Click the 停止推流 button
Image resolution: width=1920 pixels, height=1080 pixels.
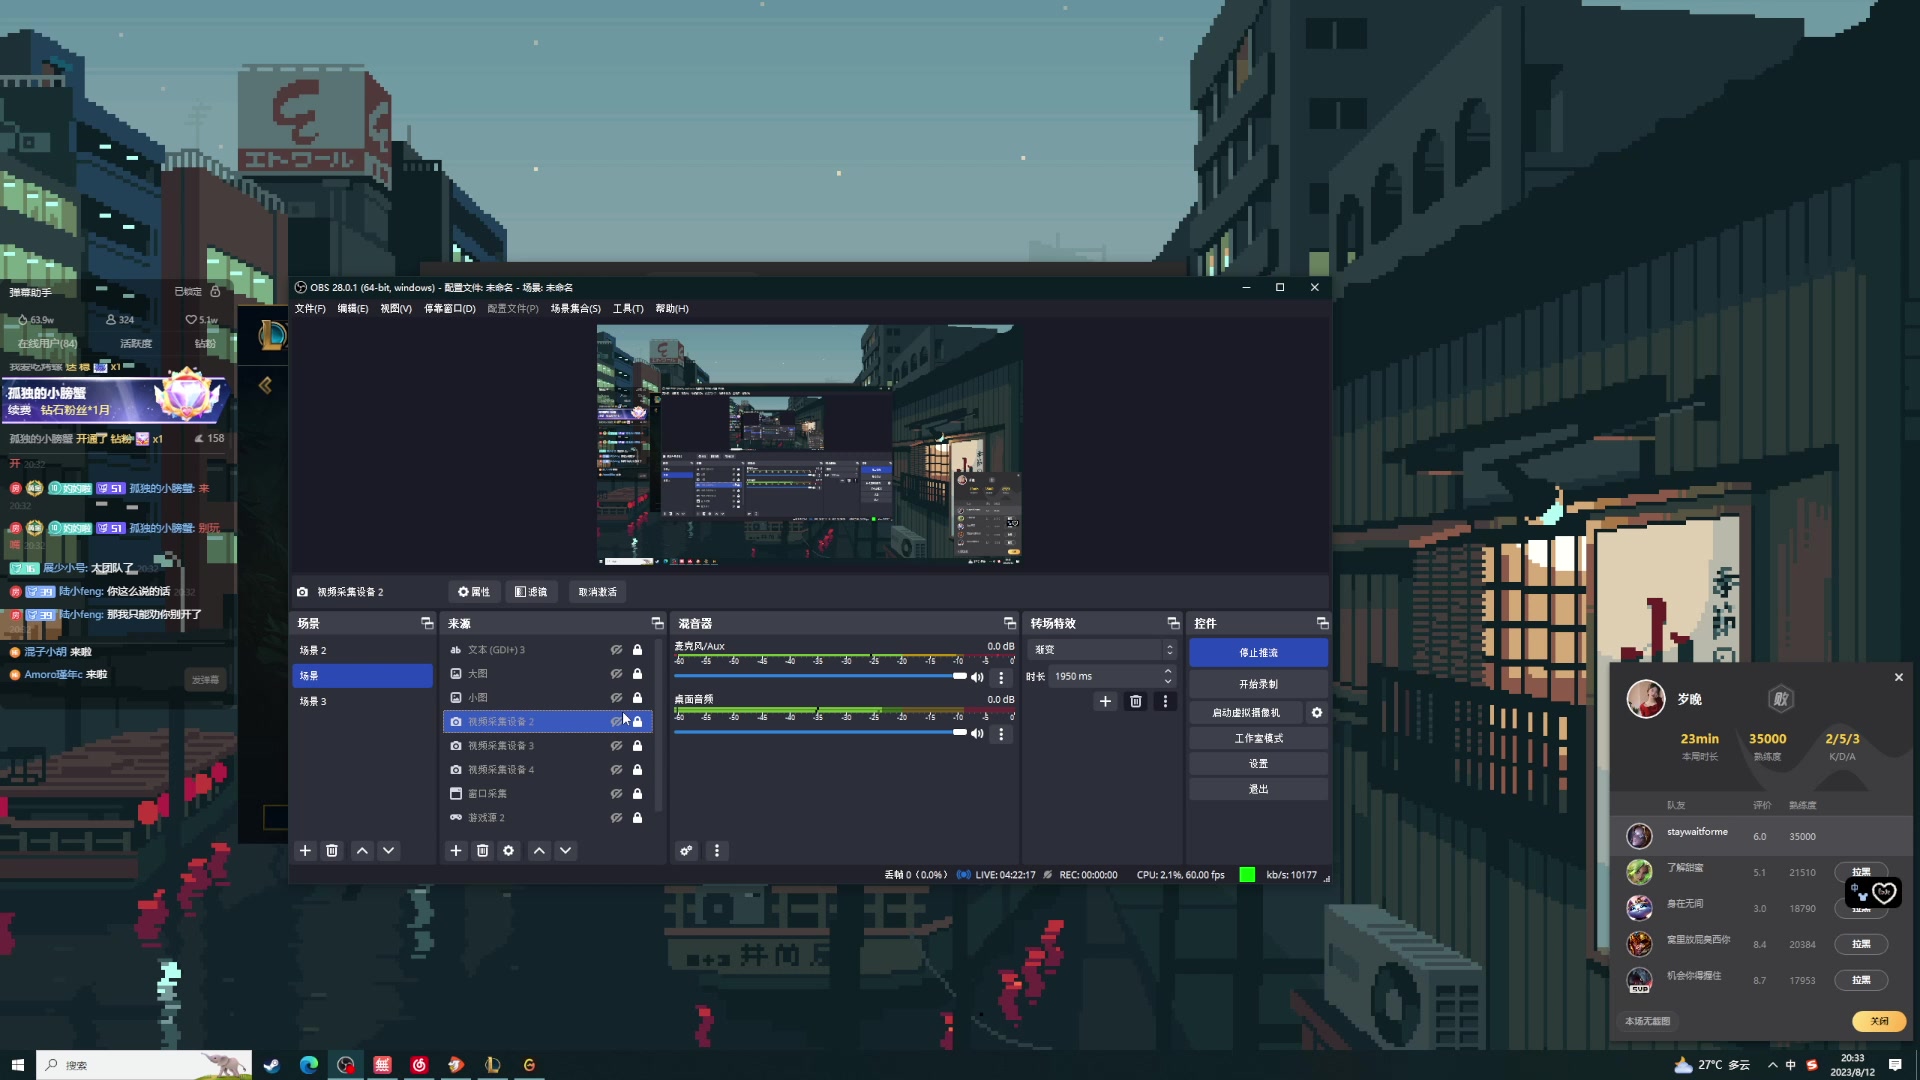click(x=1258, y=653)
